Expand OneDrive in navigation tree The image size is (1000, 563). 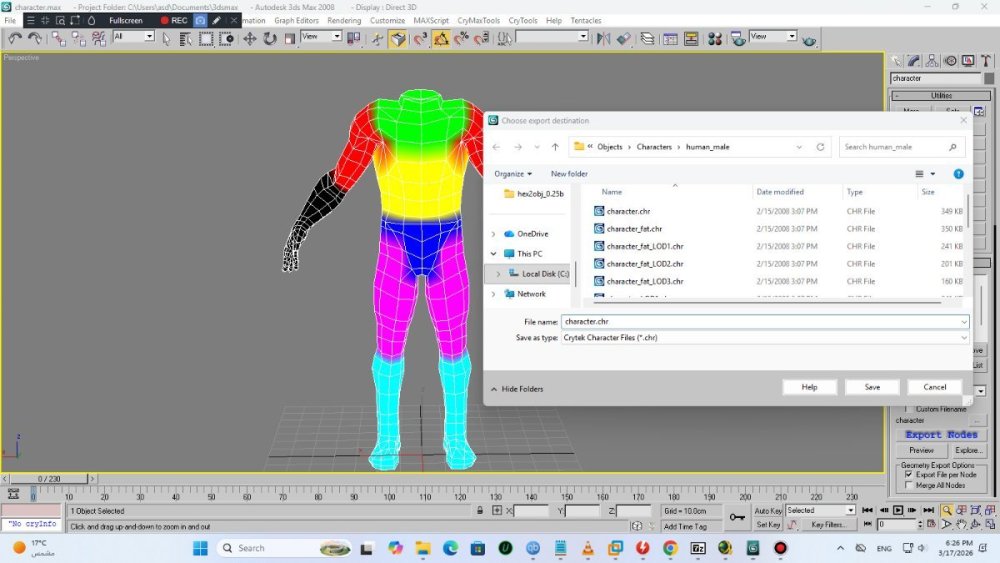pos(493,235)
